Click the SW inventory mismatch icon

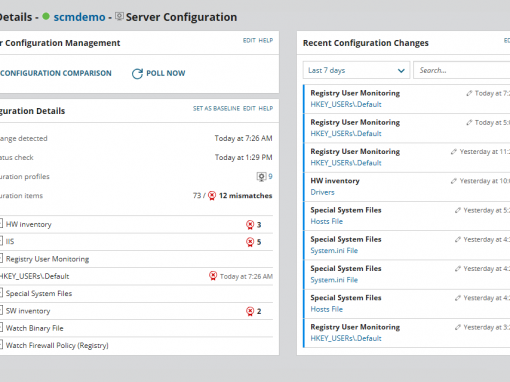250,311
